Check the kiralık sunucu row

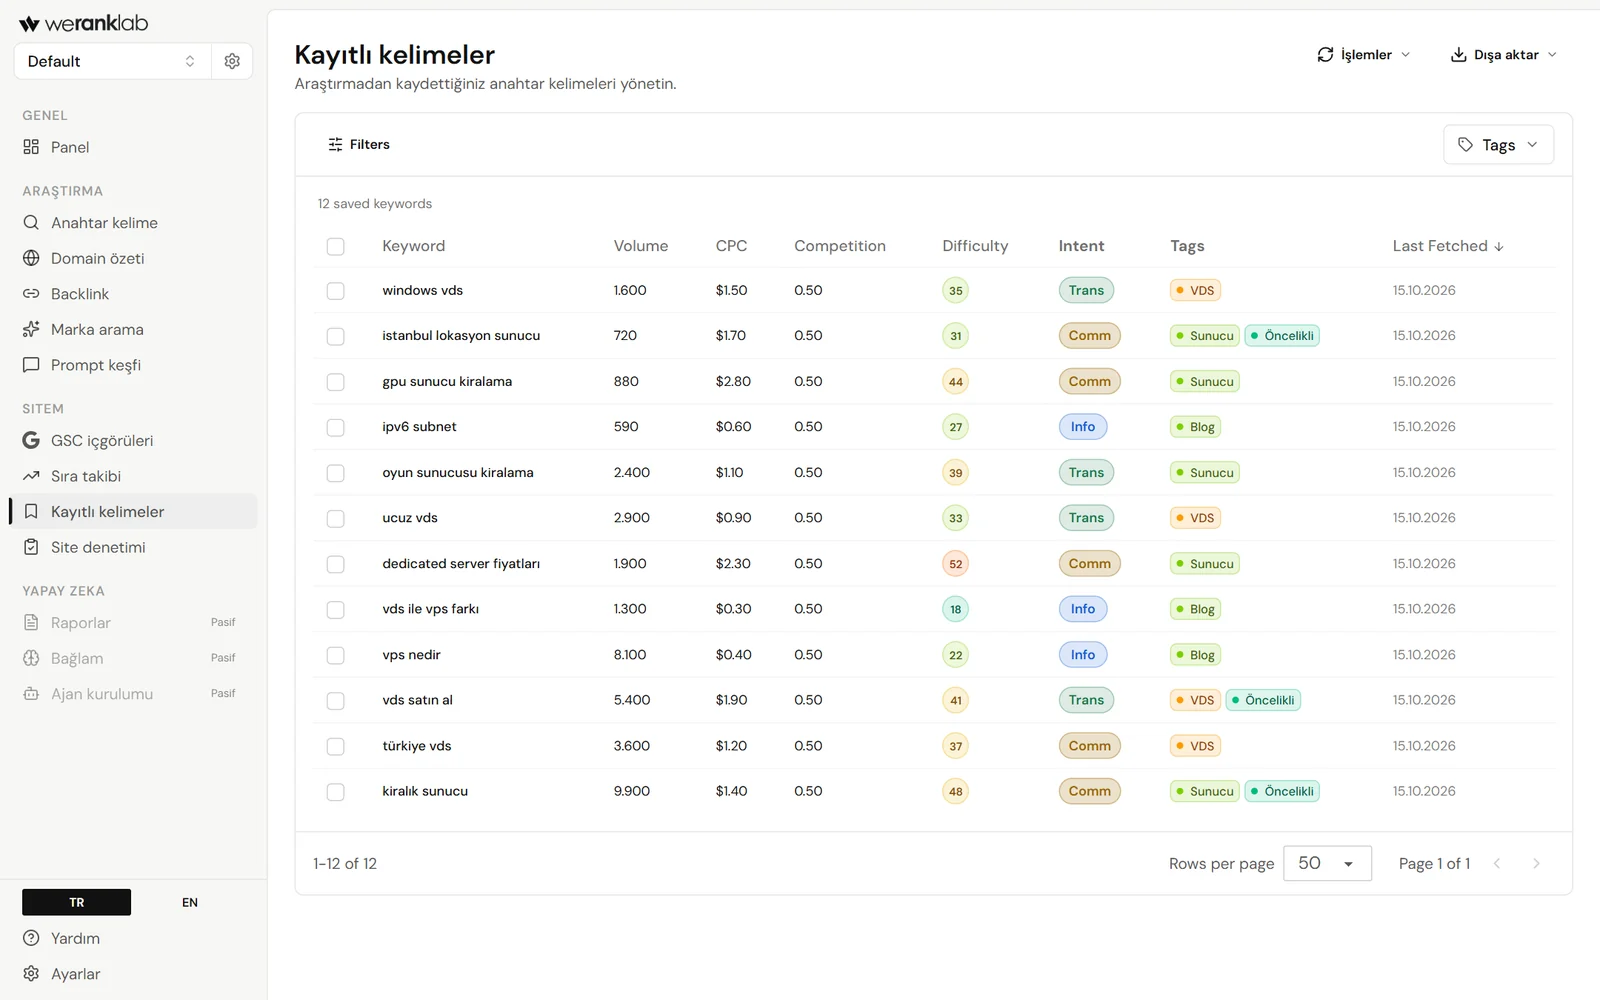(x=336, y=792)
